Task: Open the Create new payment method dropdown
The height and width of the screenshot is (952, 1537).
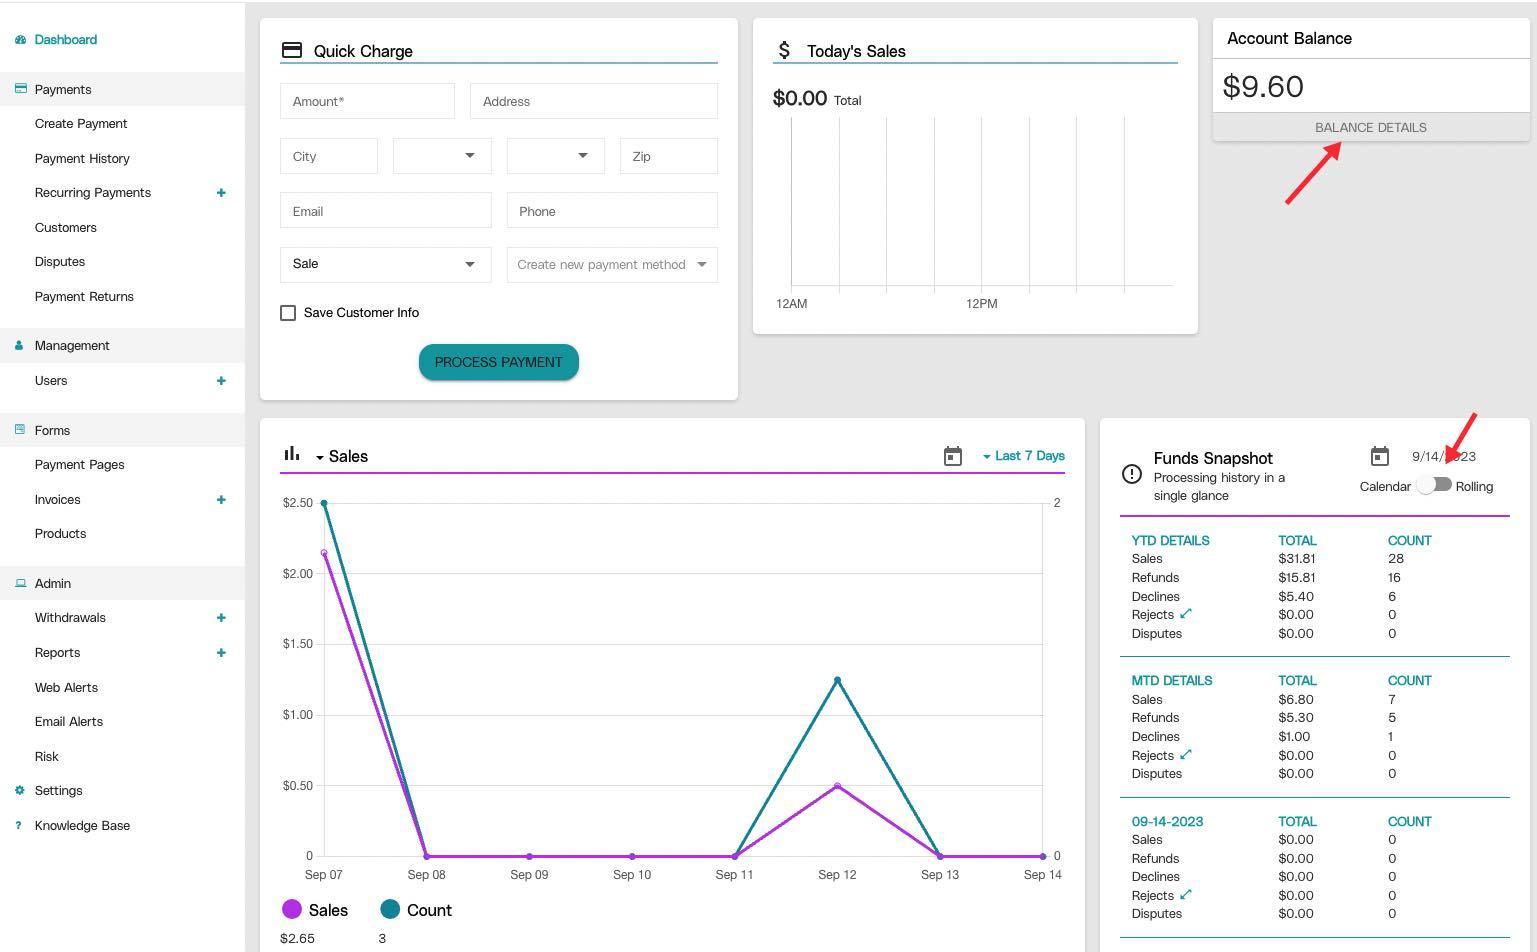Action: (611, 264)
